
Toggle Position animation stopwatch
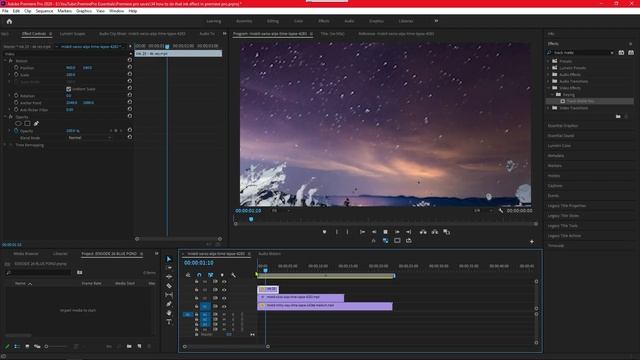click(16, 67)
